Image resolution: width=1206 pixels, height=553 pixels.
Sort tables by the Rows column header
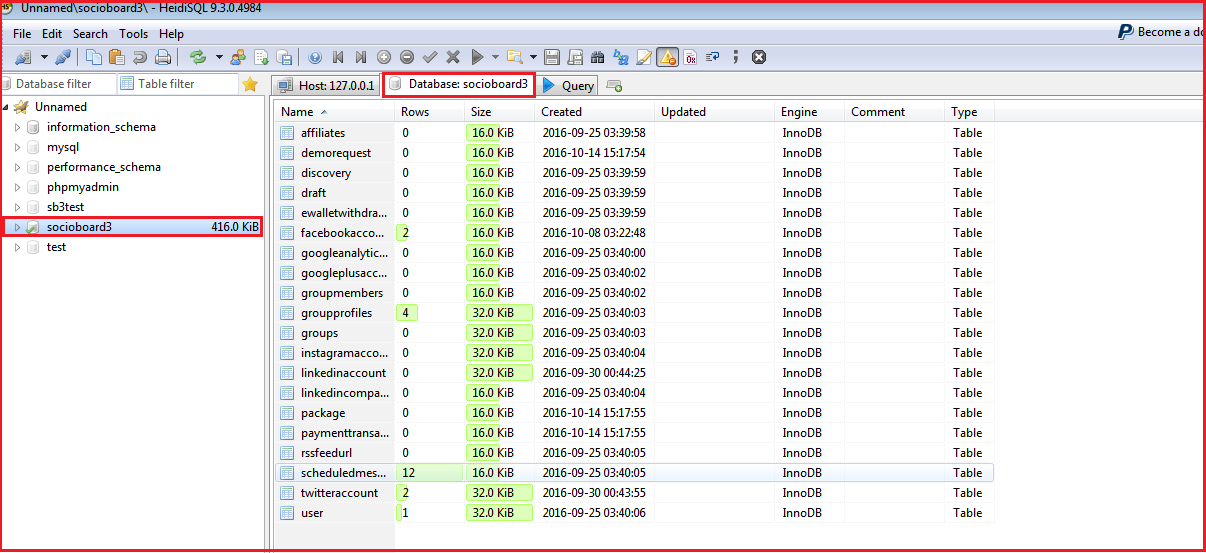point(430,112)
